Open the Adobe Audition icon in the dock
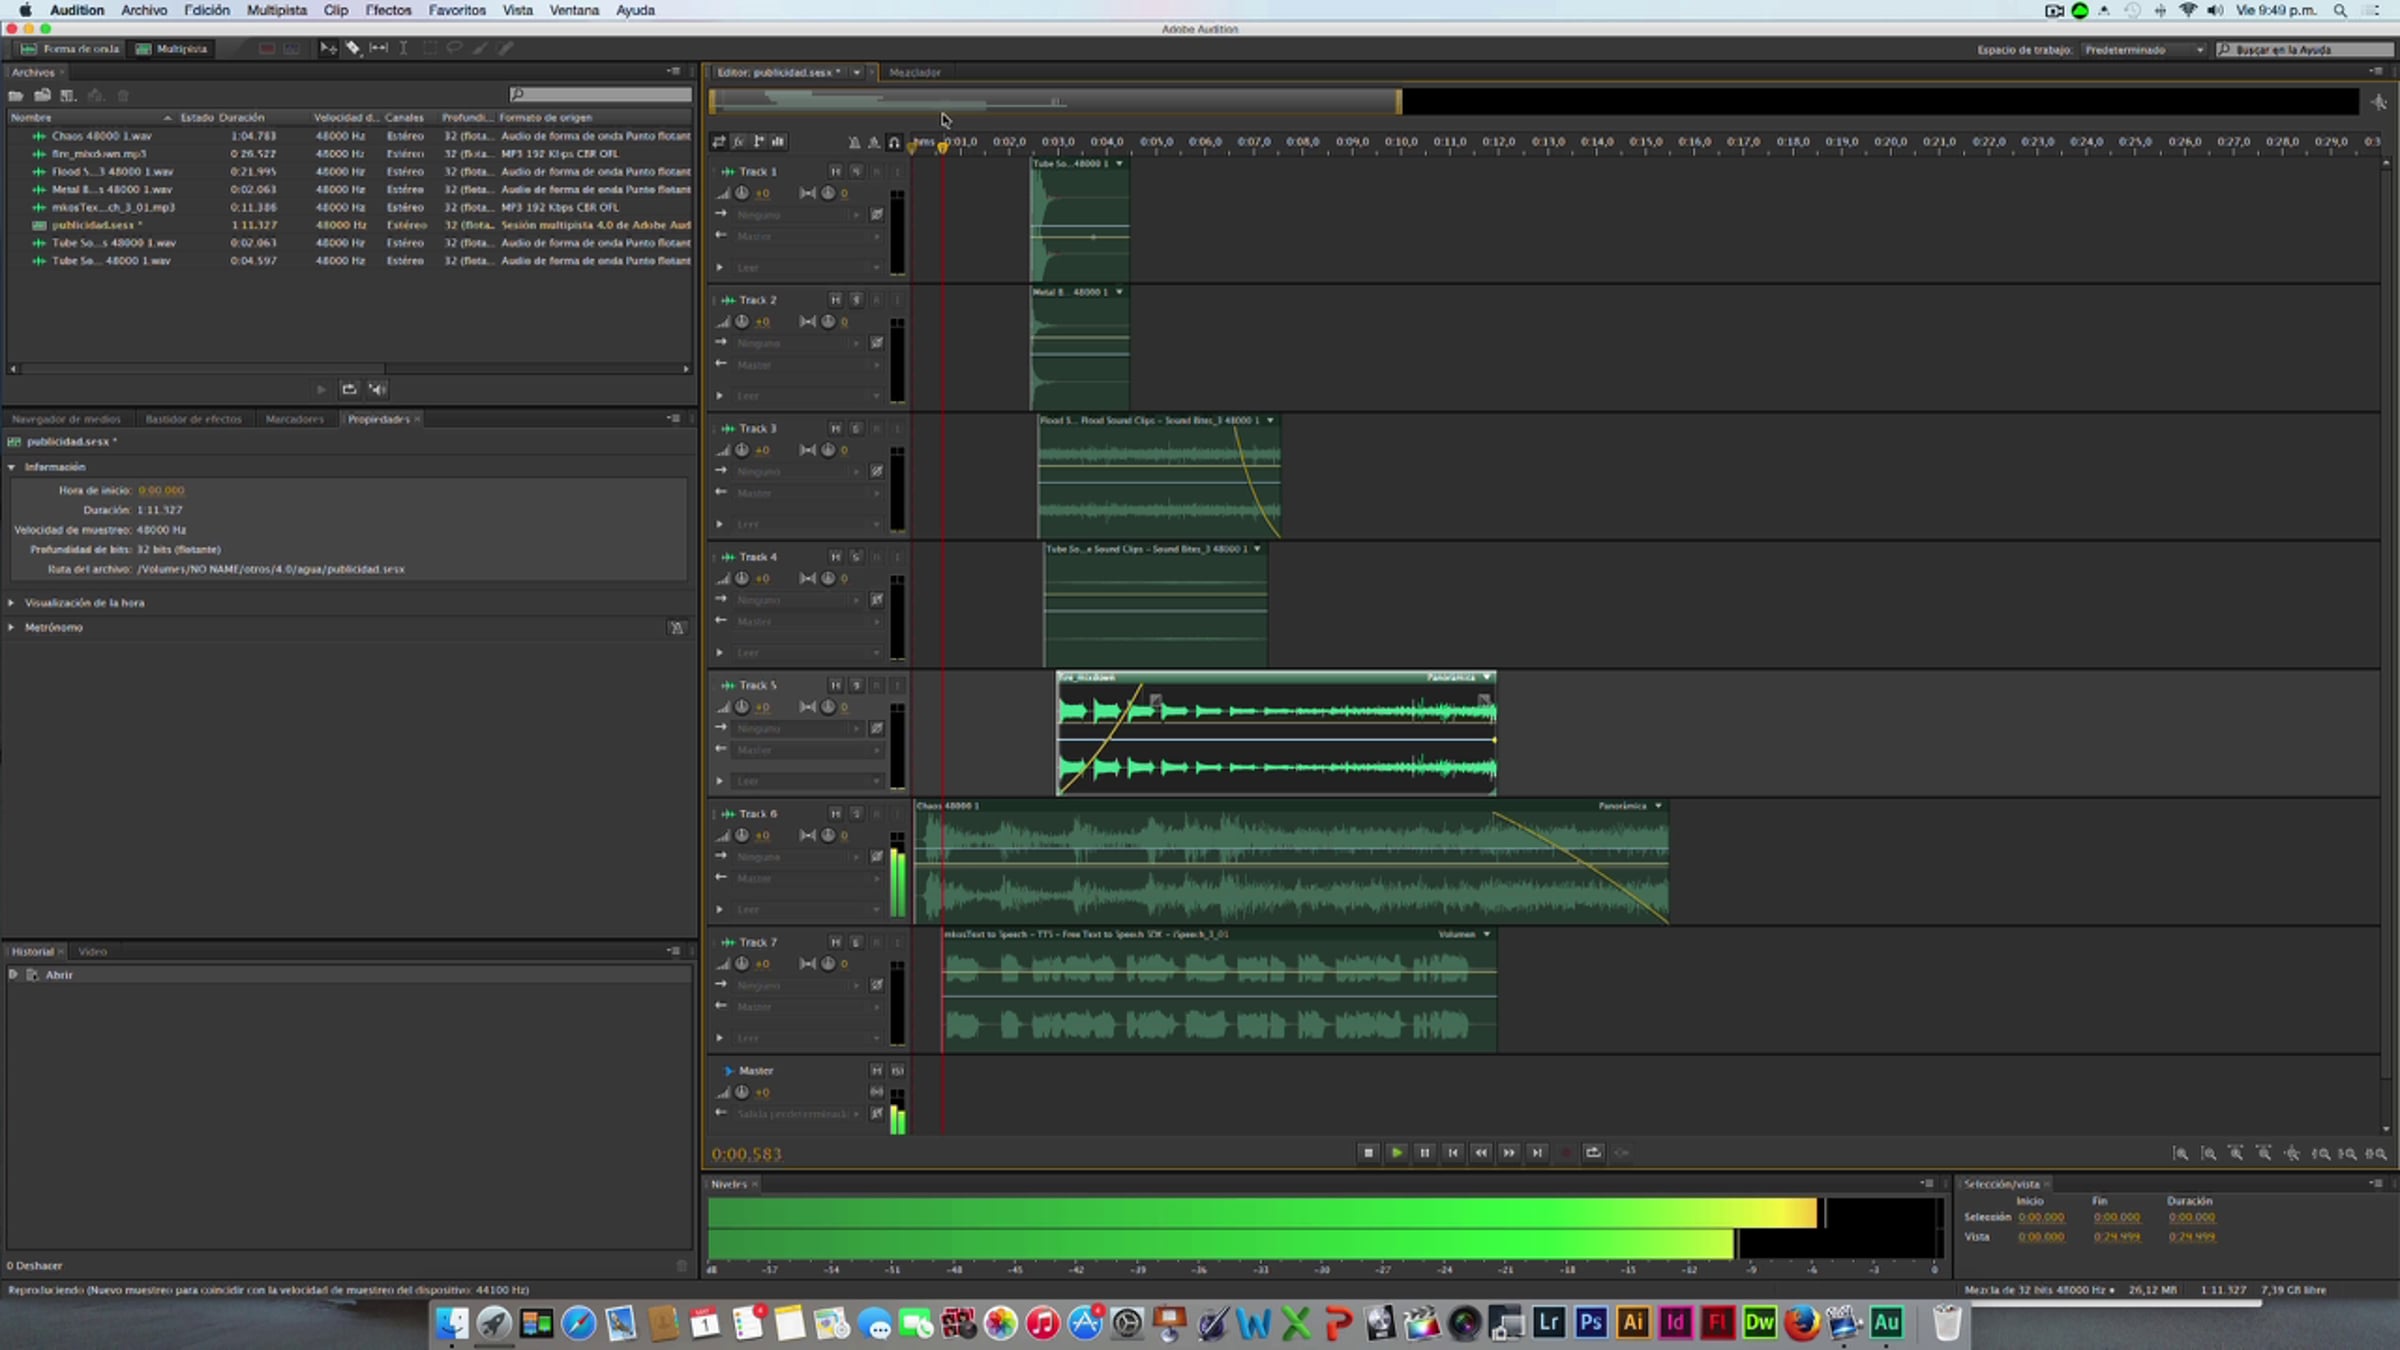The height and width of the screenshot is (1350, 2400). click(x=1886, y=1324)
